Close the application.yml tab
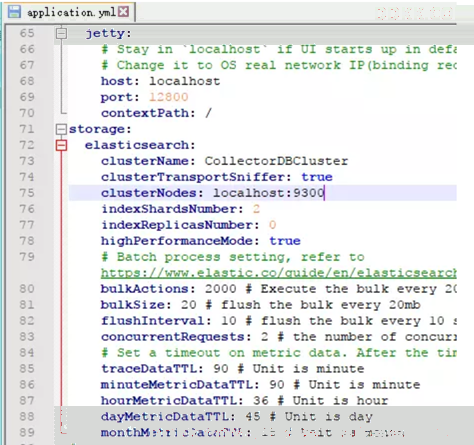Image resolution: width=474 pixels, height=445 pixels. [x=123, y=12]
